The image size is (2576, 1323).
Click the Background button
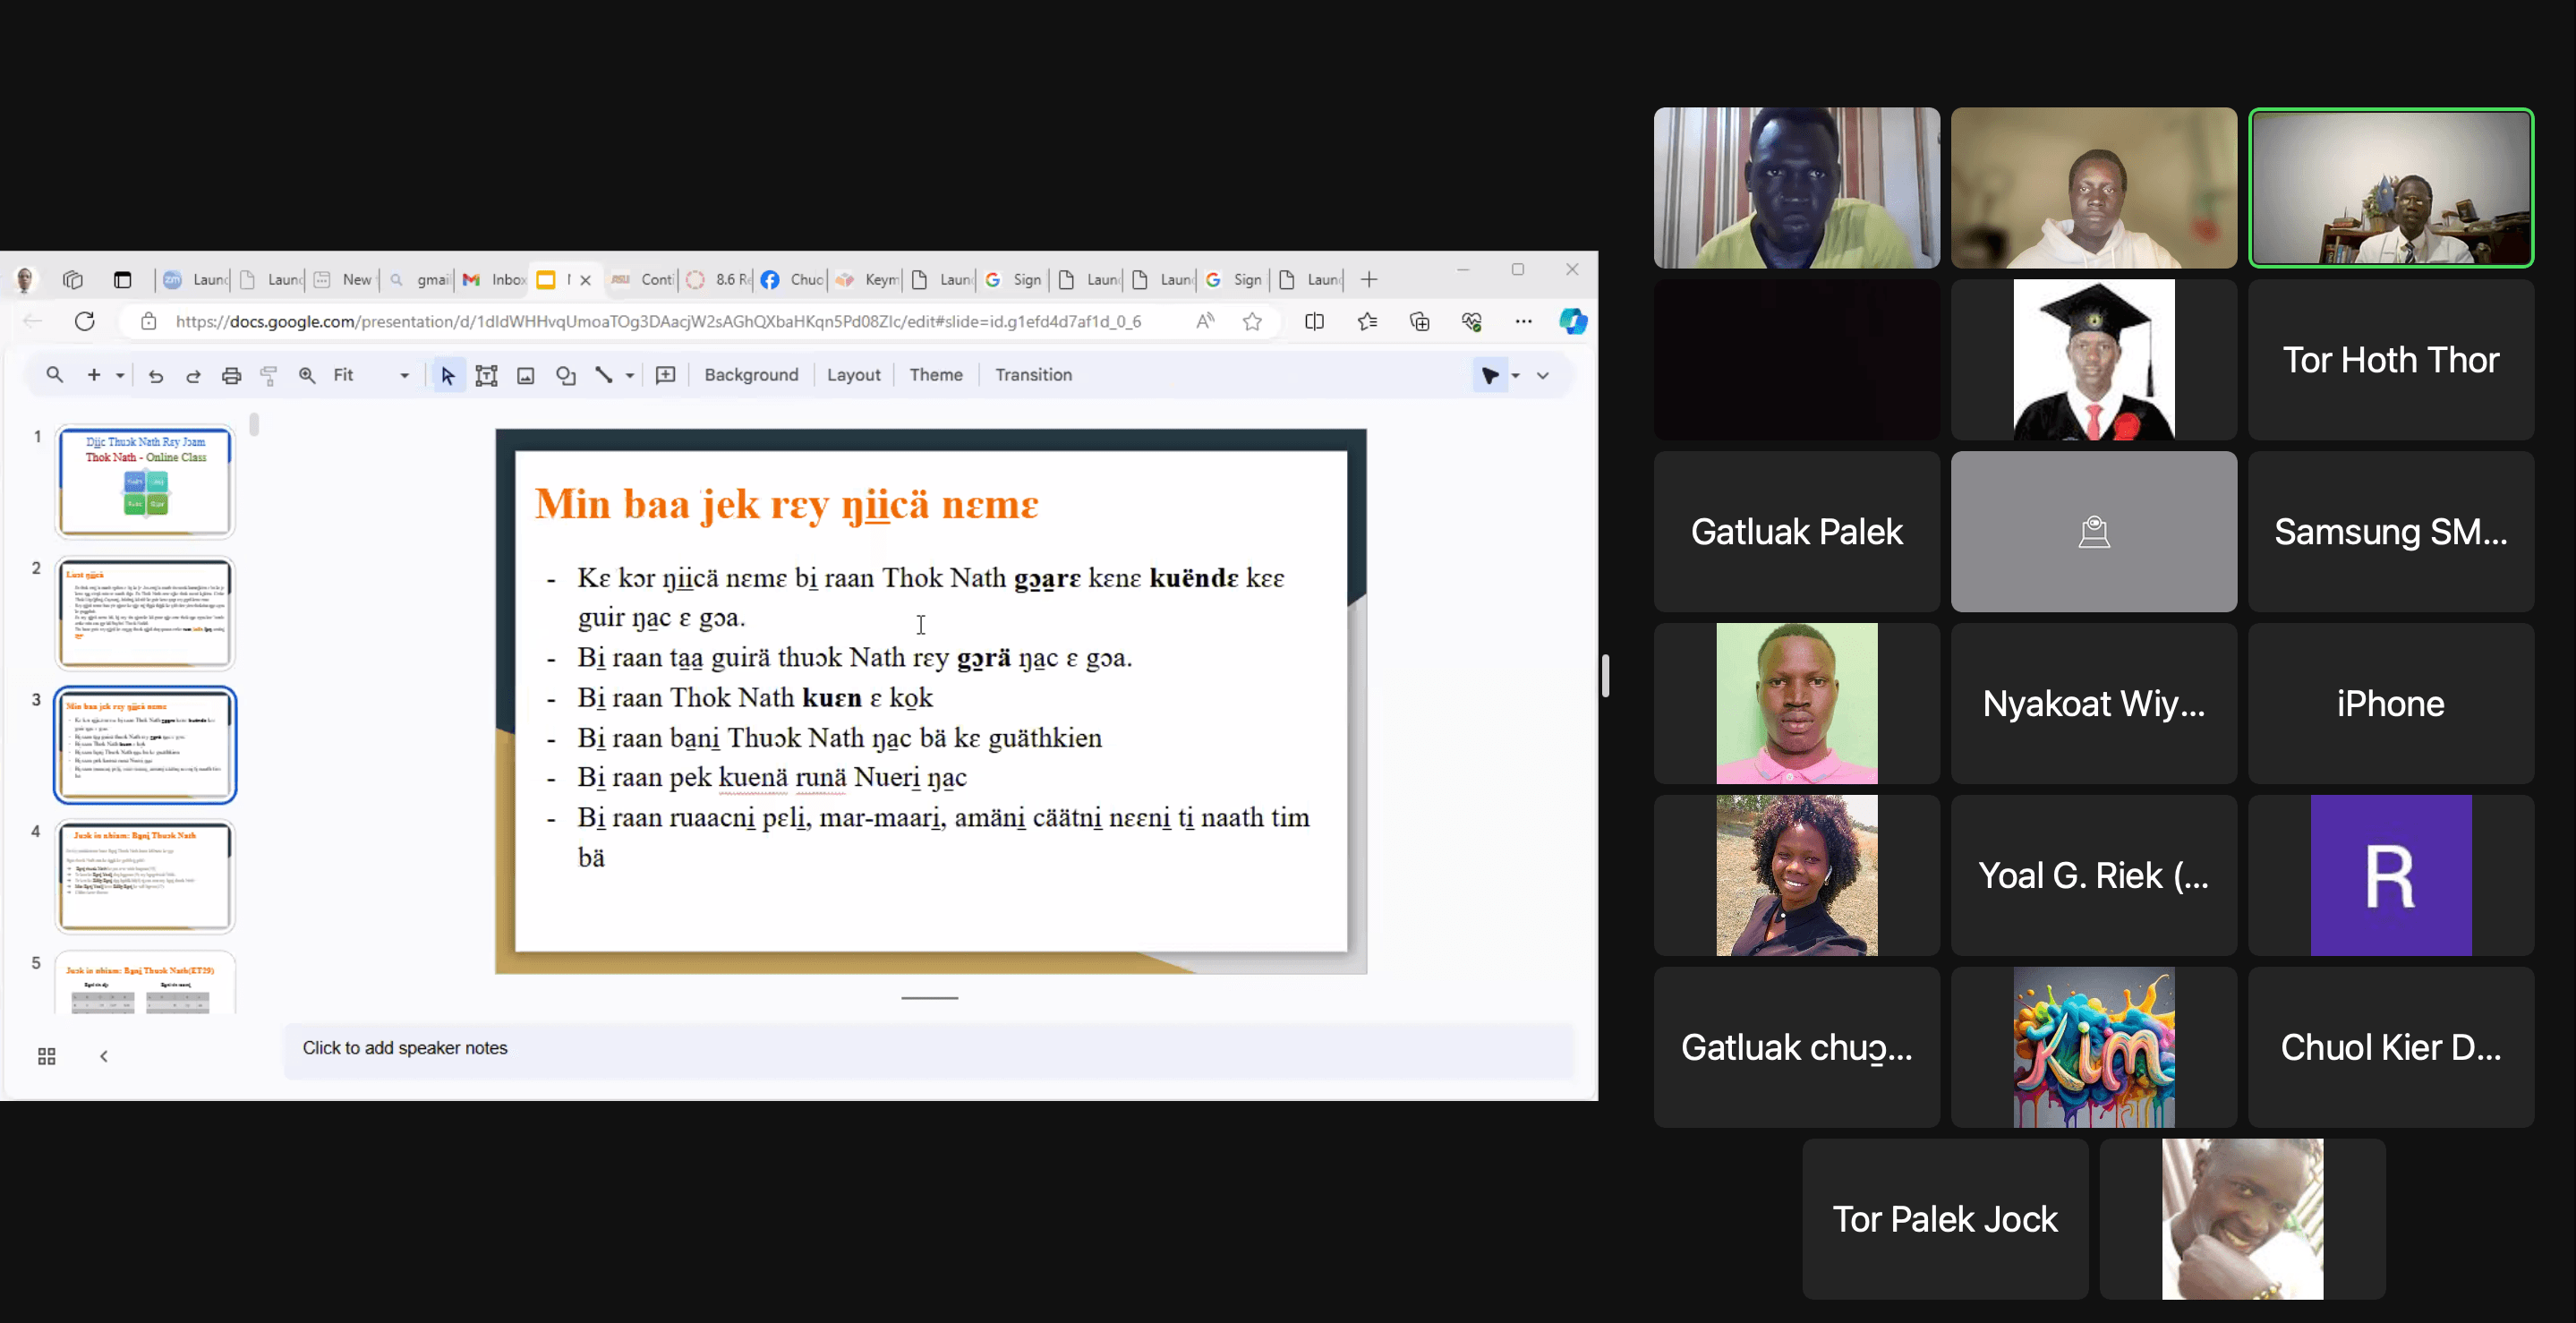[x=751, y=375]
